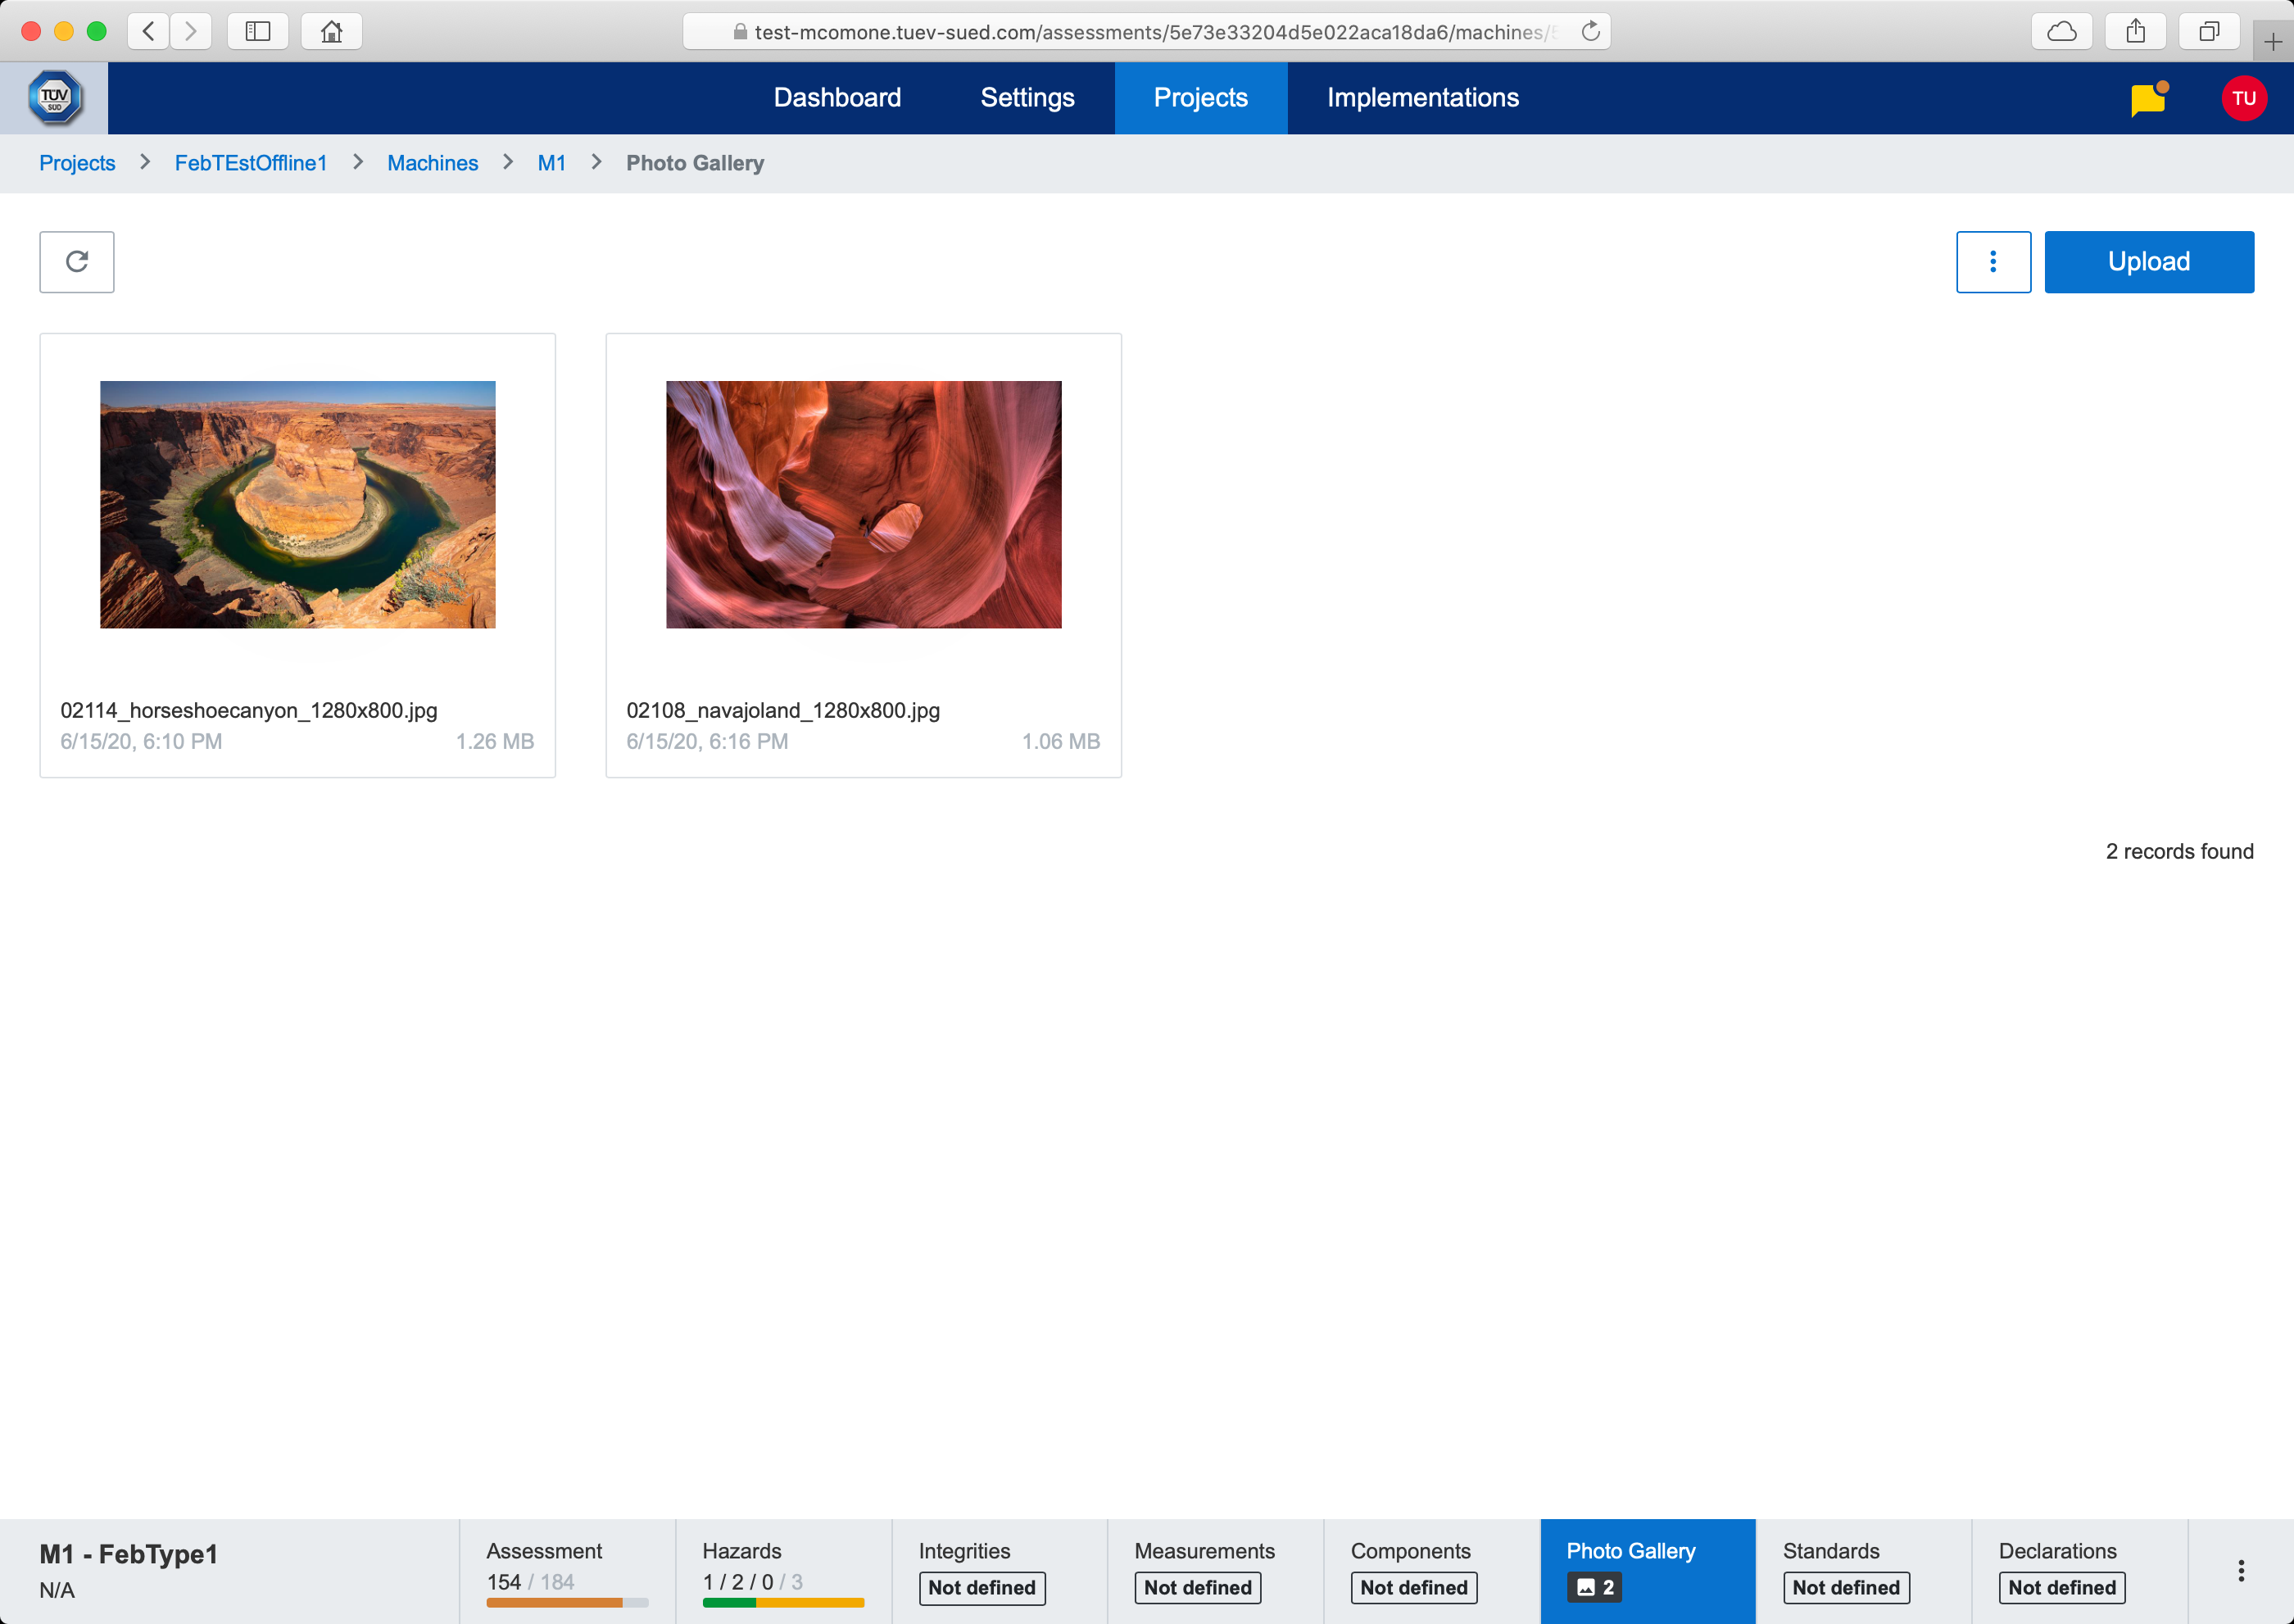Click the yellow notifications chat icon
The image size is (2294, 1624).
2147,99
